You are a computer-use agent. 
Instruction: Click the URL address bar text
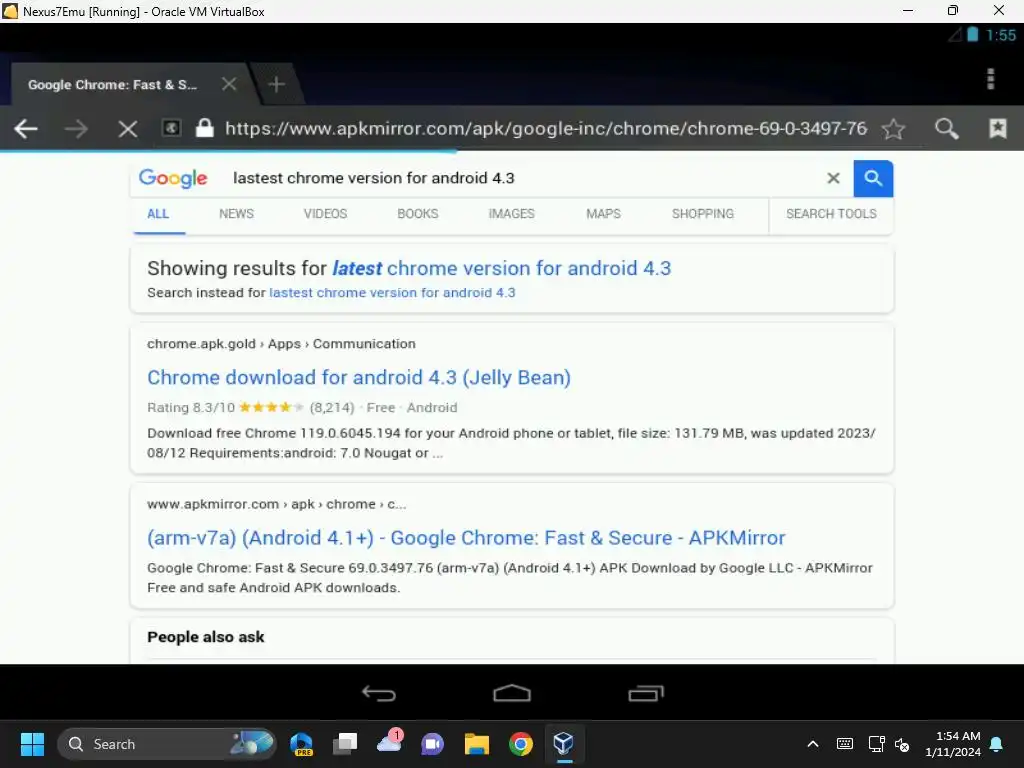(546, 128)
